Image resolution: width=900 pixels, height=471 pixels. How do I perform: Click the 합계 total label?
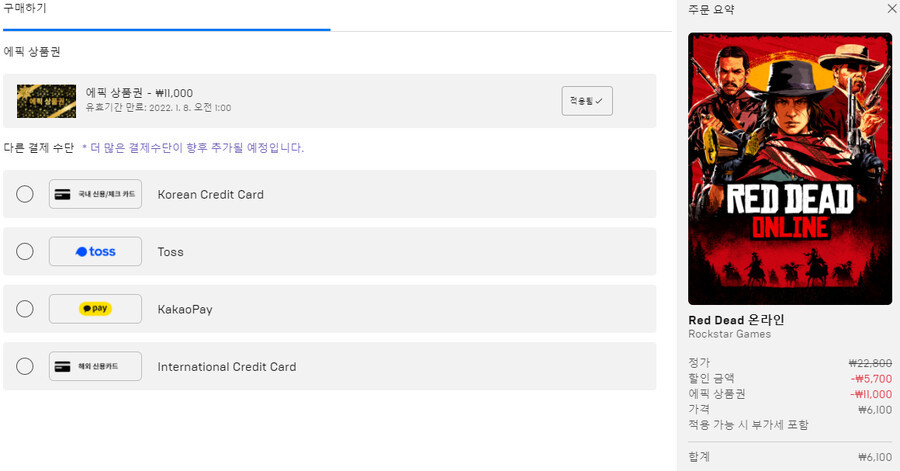[x=699, y=457]
